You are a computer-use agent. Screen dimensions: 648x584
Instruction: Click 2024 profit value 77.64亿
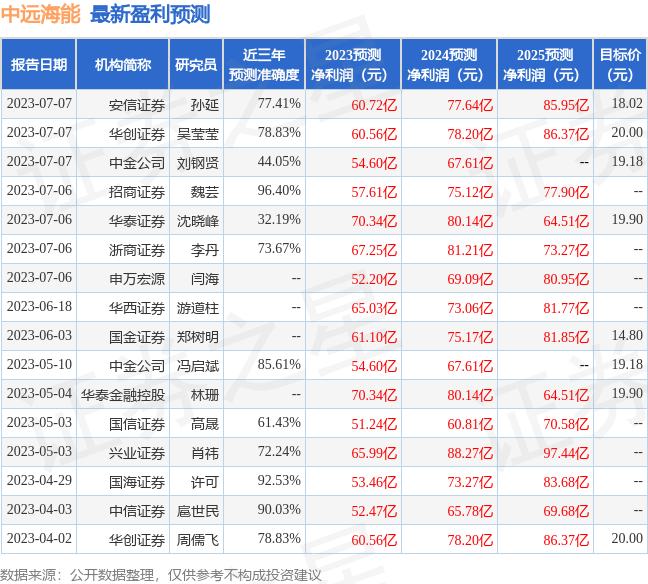(470, 105)
